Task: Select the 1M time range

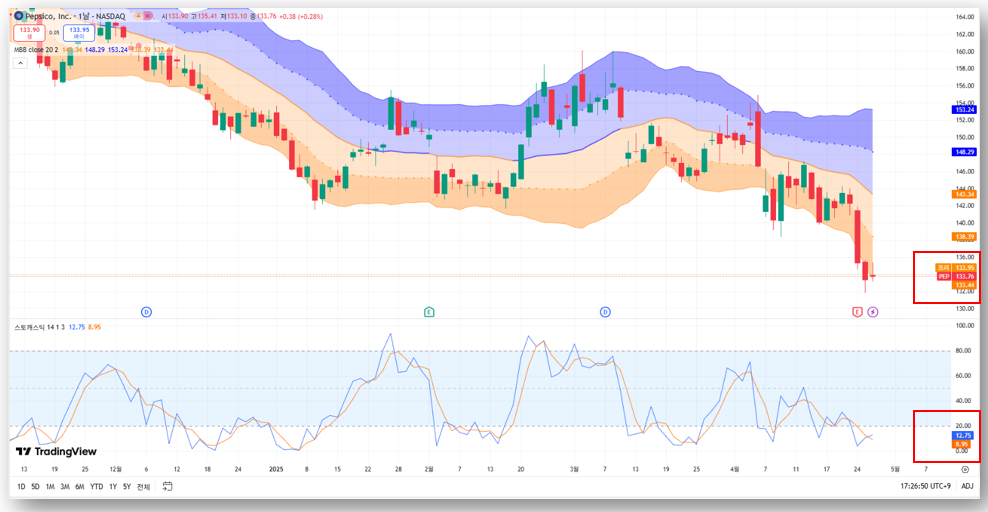Action: [x=50, y=487]
